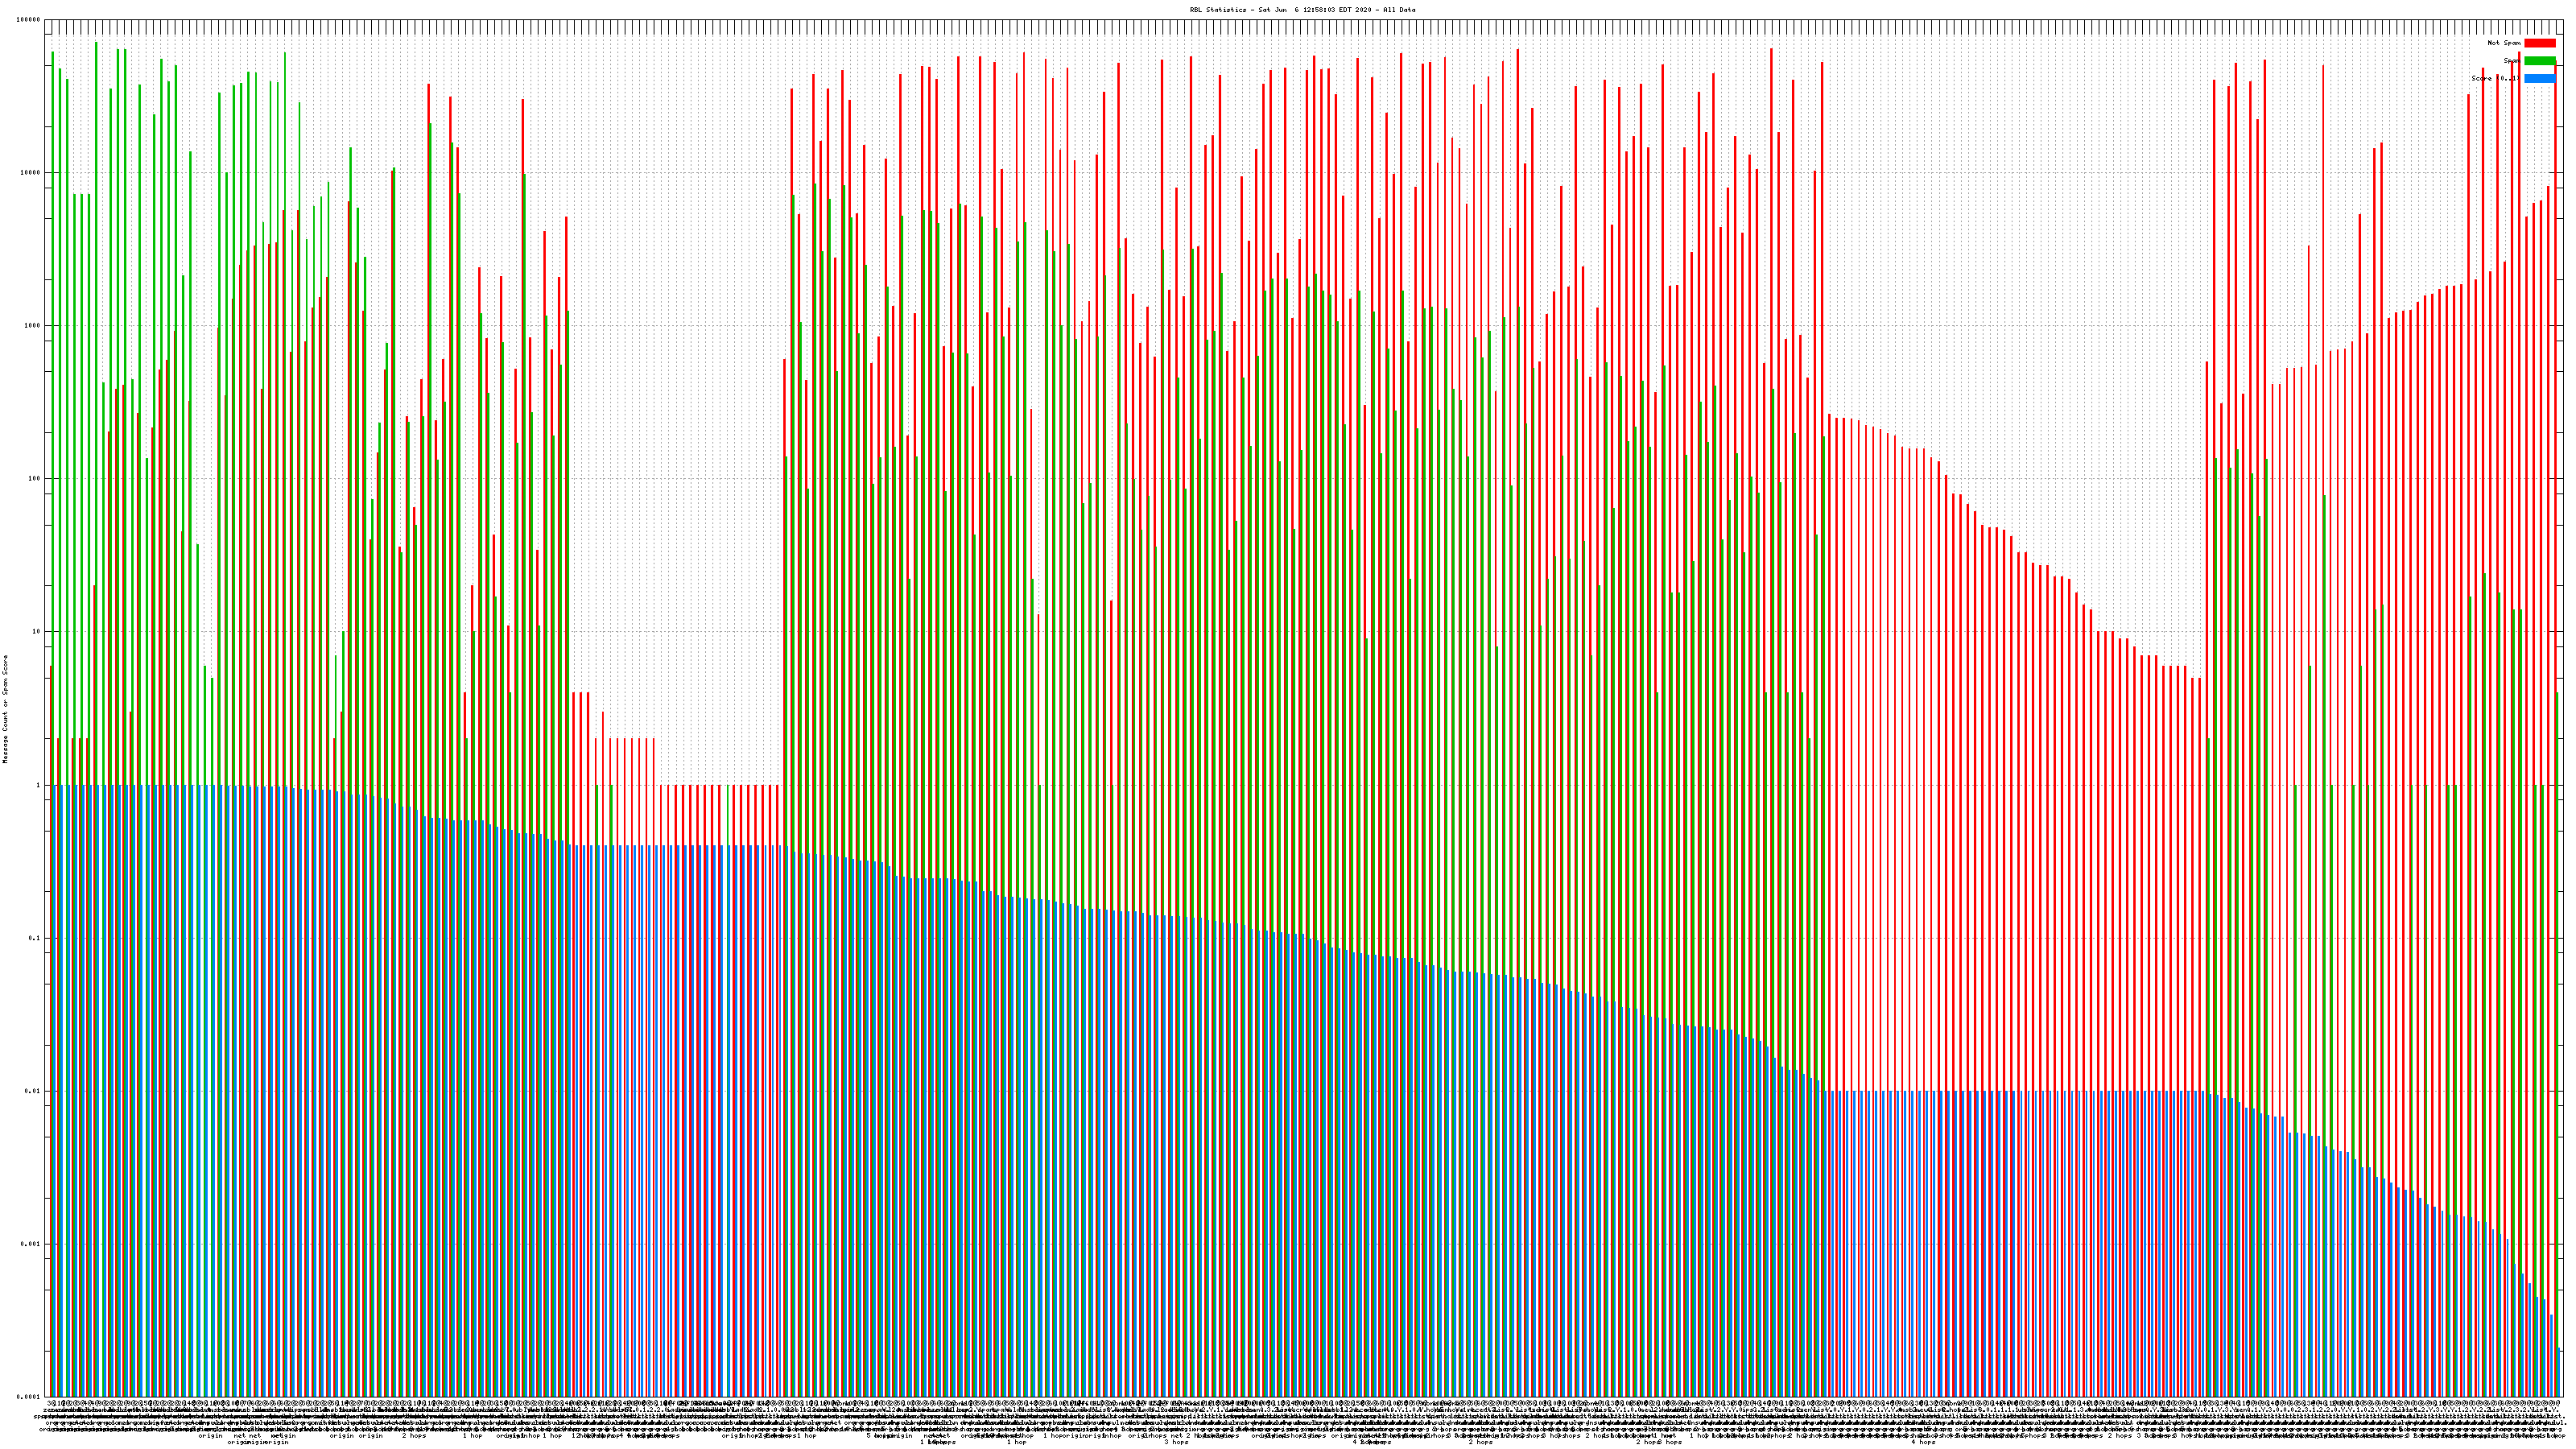Viewport: 2576px width, 1449px height.
Task: Click the RBL Statistics chart title
Action: (1302, 10)
